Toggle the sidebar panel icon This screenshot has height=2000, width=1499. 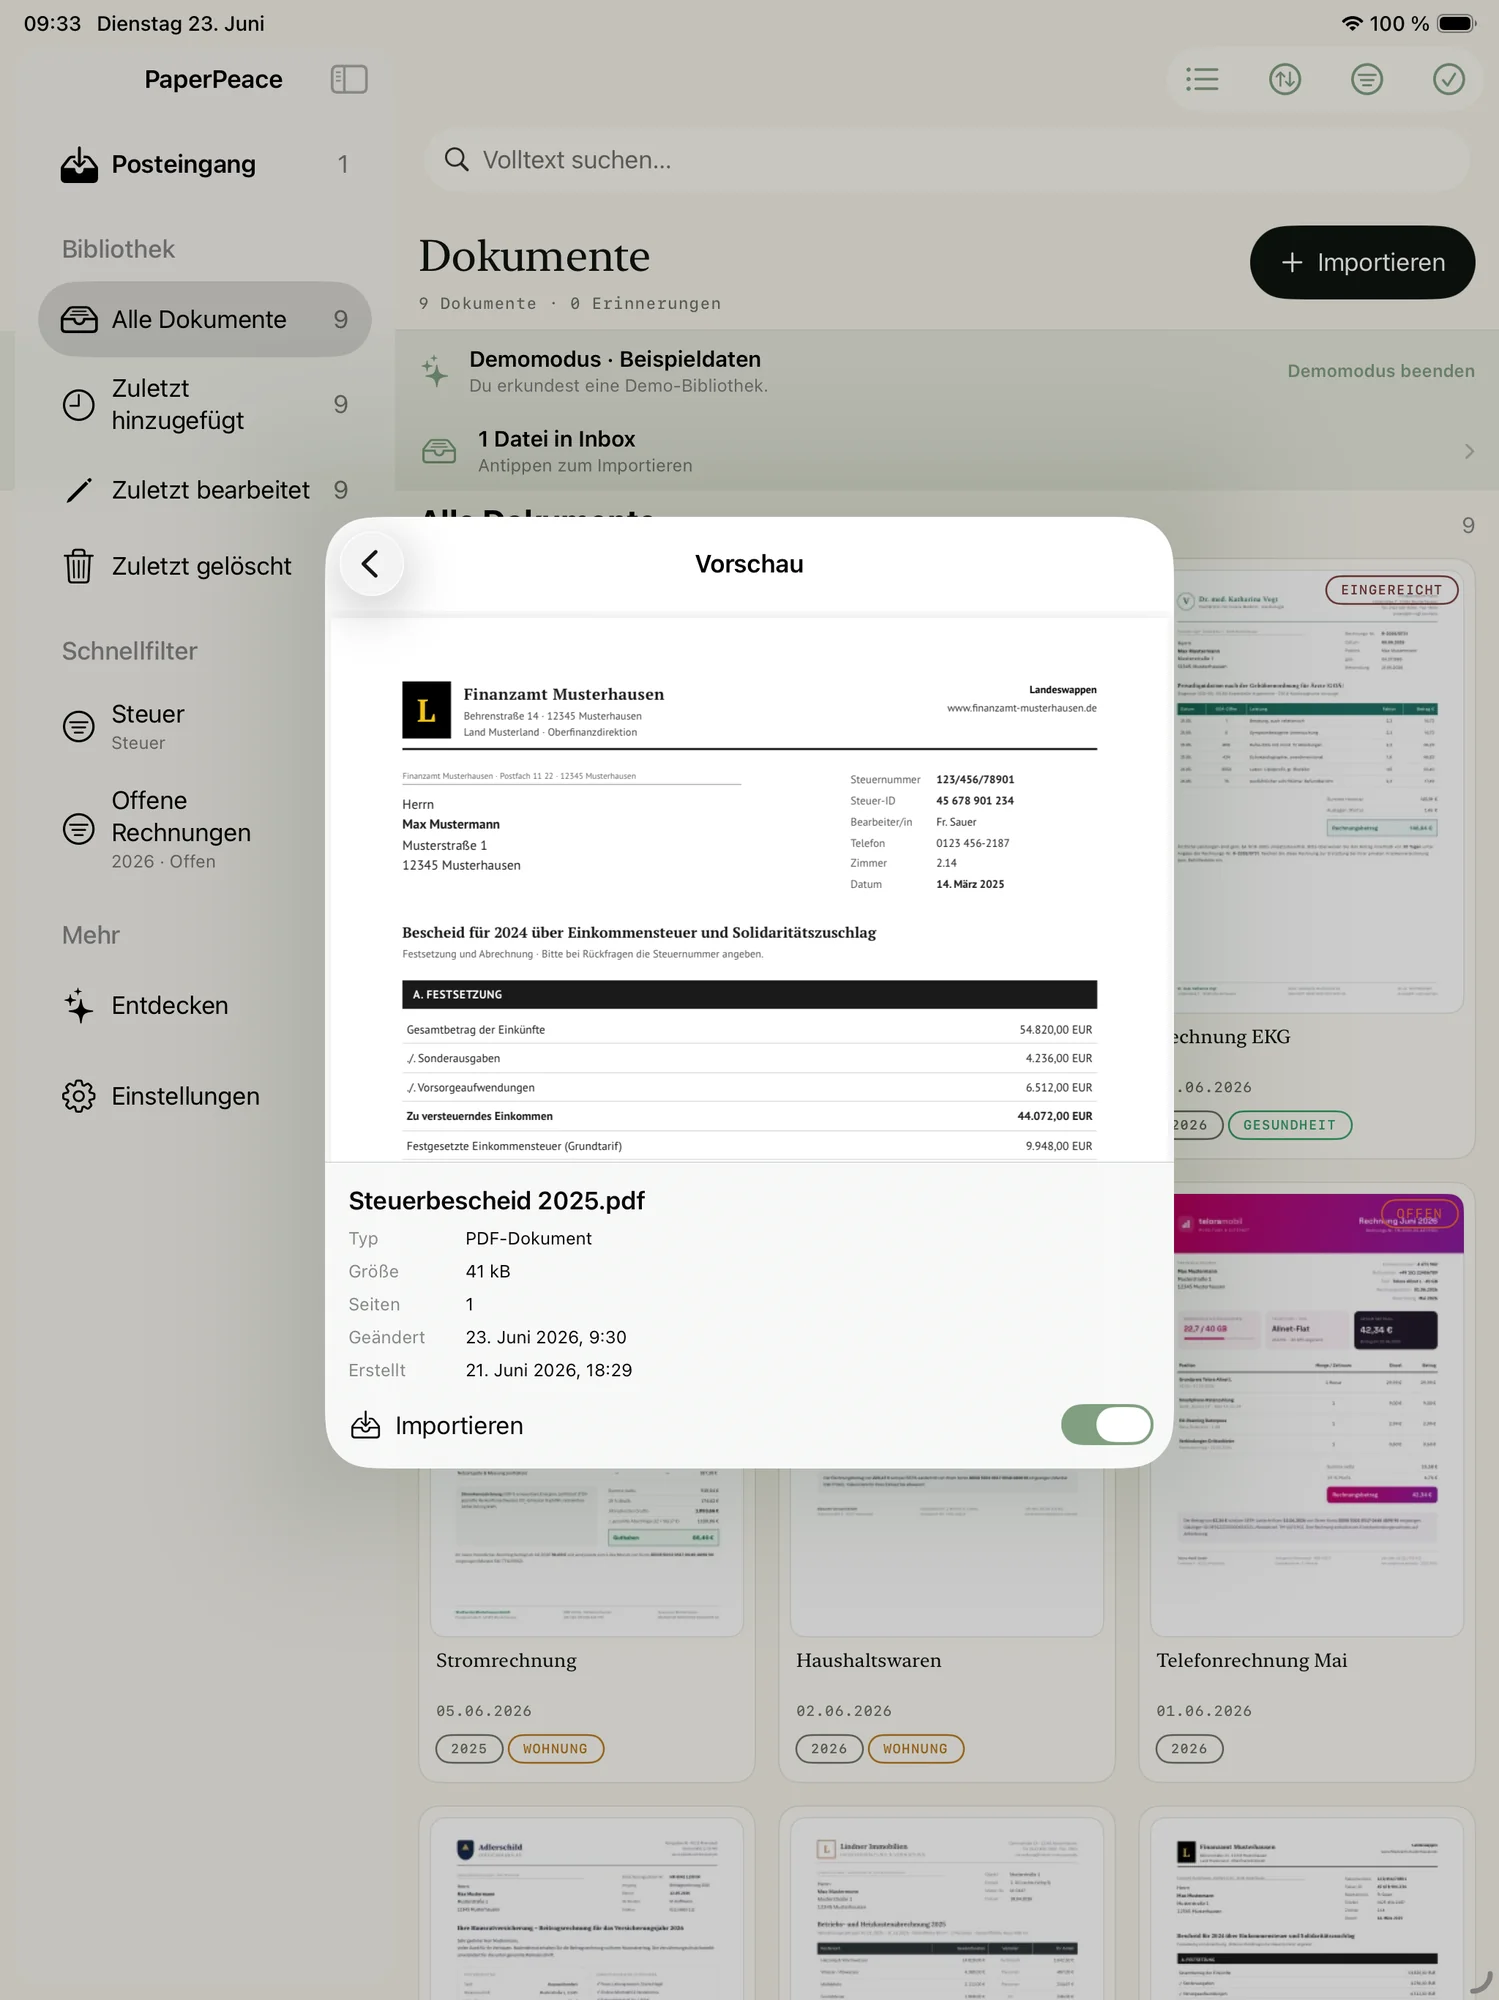[x=349, y=79]
